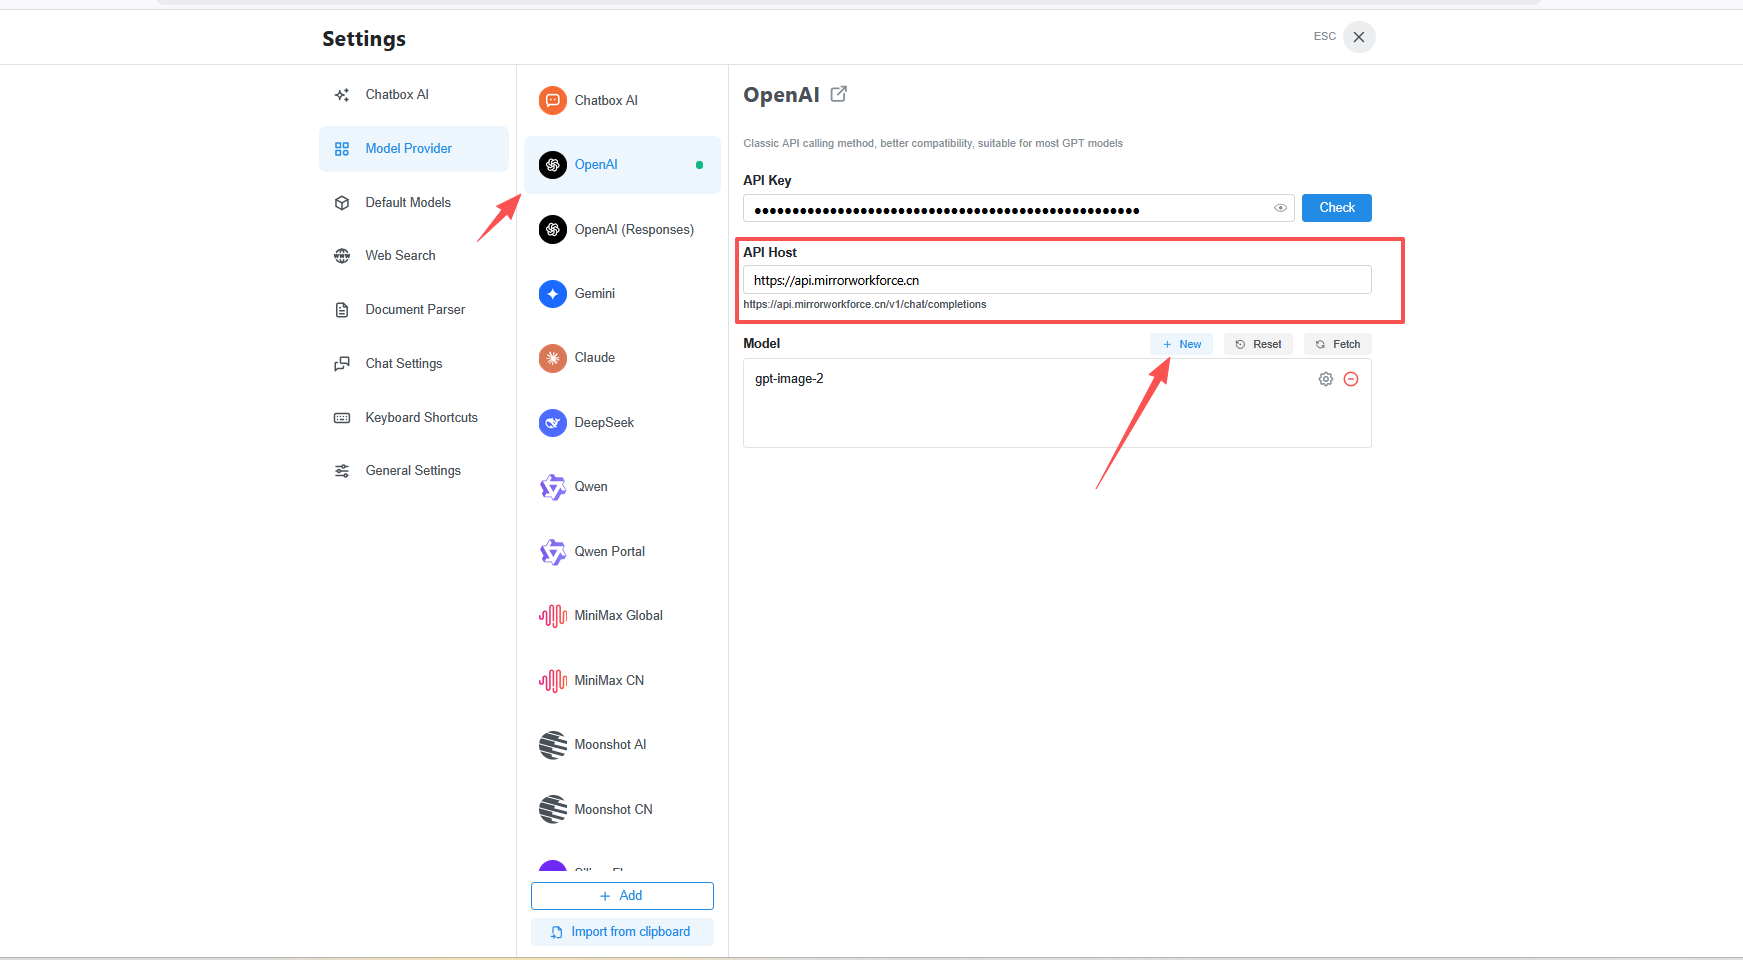Select the MiniMax Global provider icon
This screenshot has height=960, width=1743.
click(x=553, y=616)
